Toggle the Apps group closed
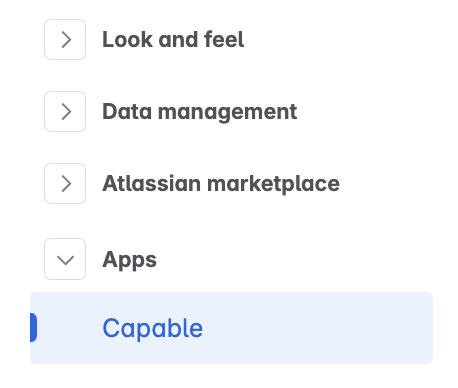Viewport: 458px width, 388px height. [x=65, y=259]
